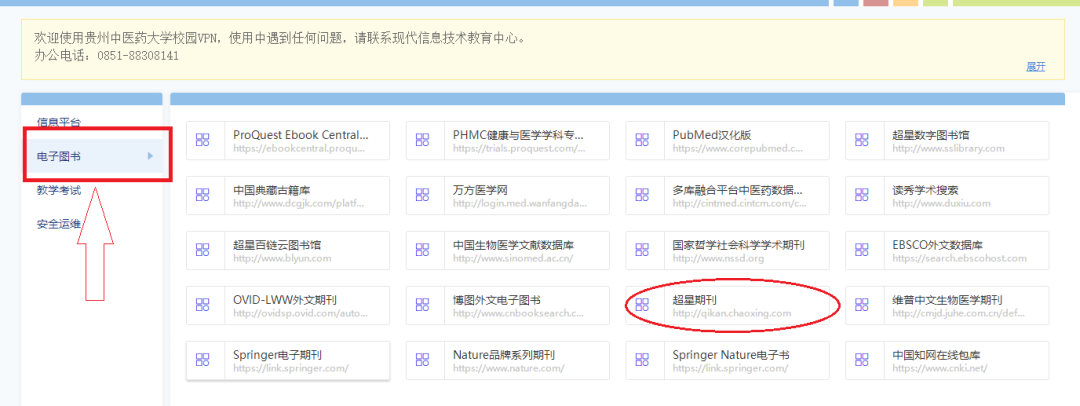Select 信息平台 in the sidebar
The image size is (1080, 406).
click(x=59, y=123)
